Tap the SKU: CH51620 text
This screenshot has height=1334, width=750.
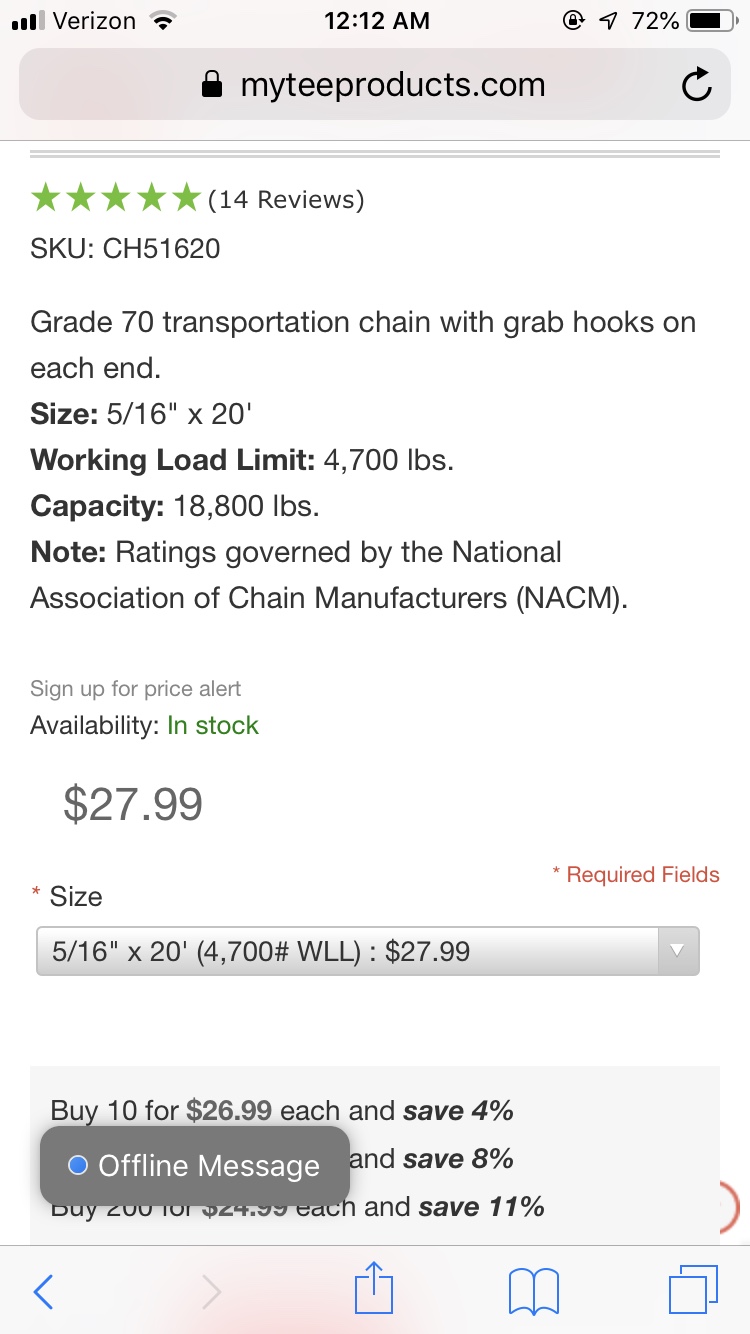pyautogui.click(x=125, y=248)
